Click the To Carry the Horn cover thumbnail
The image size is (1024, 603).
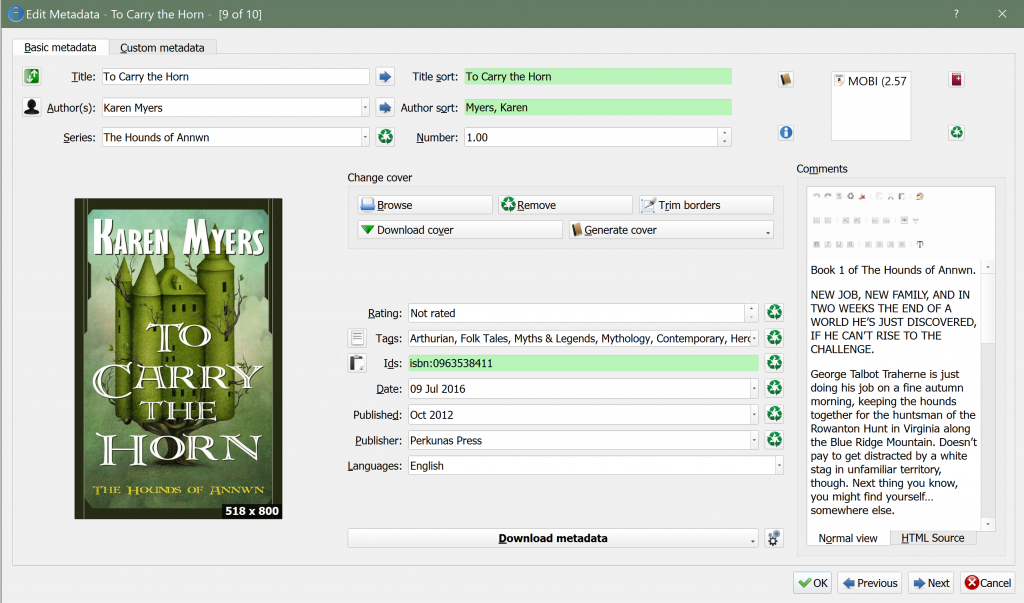pos(178,358)
